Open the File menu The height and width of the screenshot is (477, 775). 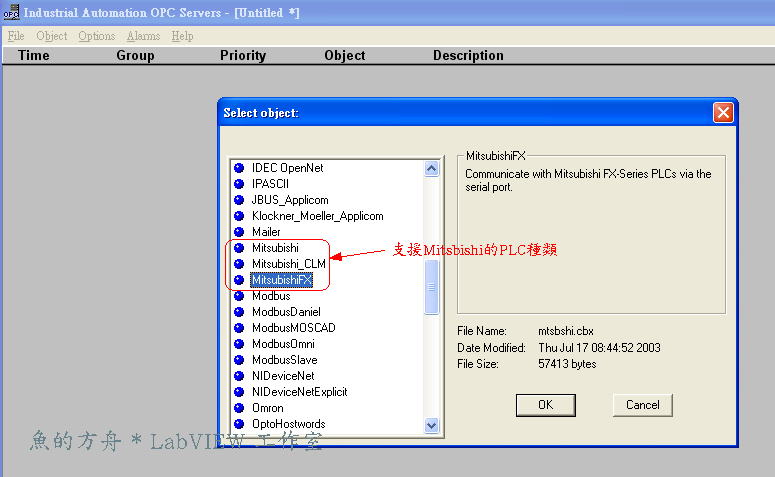[x=16, y=36]
